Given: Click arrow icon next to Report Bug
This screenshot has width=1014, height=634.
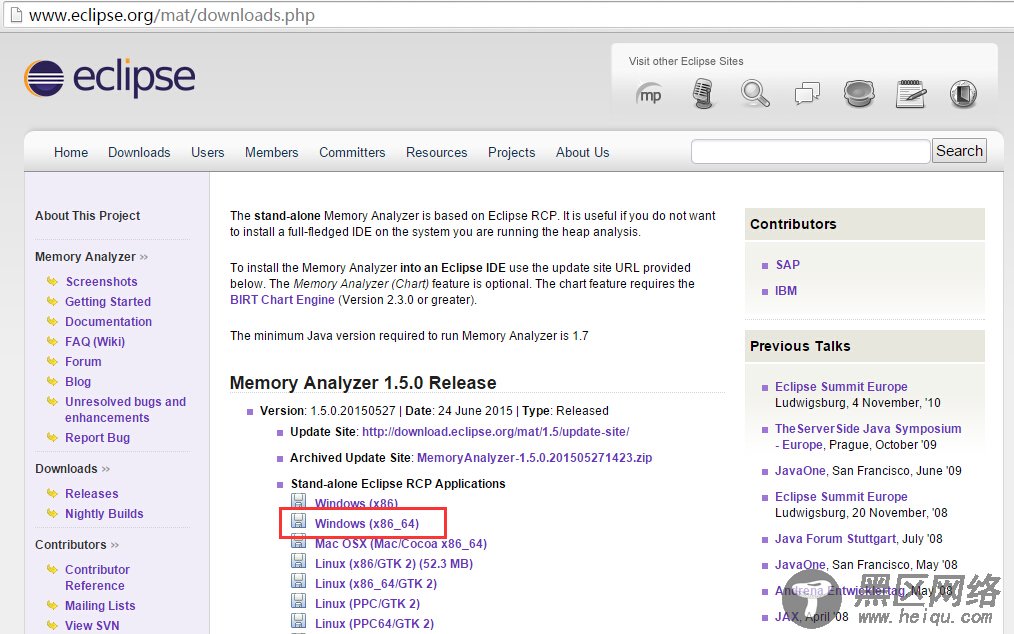Looking at the screenshot, I should click(52, 437).
